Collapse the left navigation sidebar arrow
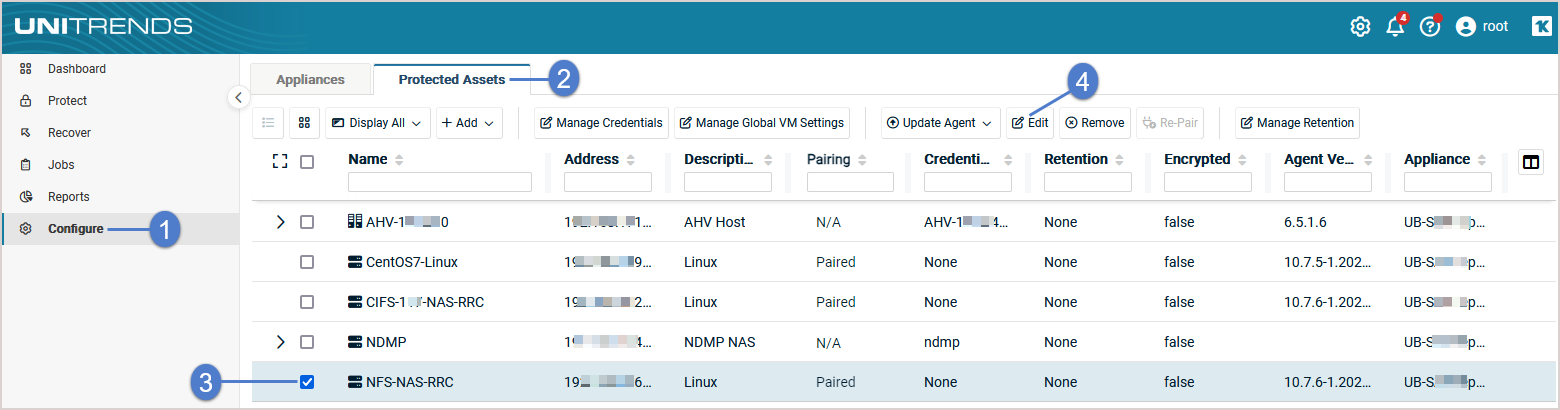The image size is (1560, 410). coord(237,97)
